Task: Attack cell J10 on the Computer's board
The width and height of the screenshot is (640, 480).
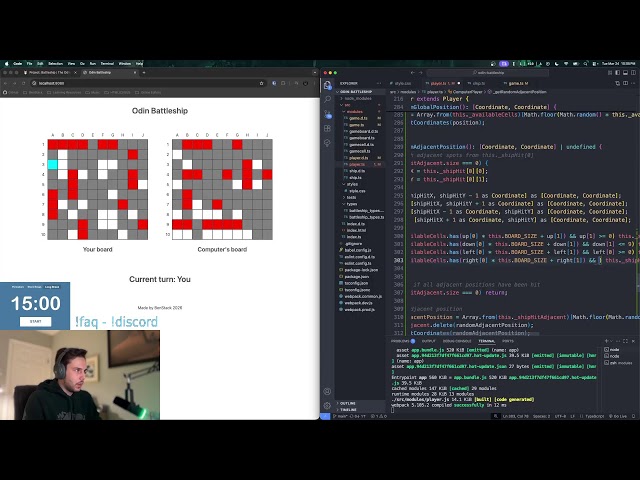Action: pyautogui.click(x=267, y=234)
